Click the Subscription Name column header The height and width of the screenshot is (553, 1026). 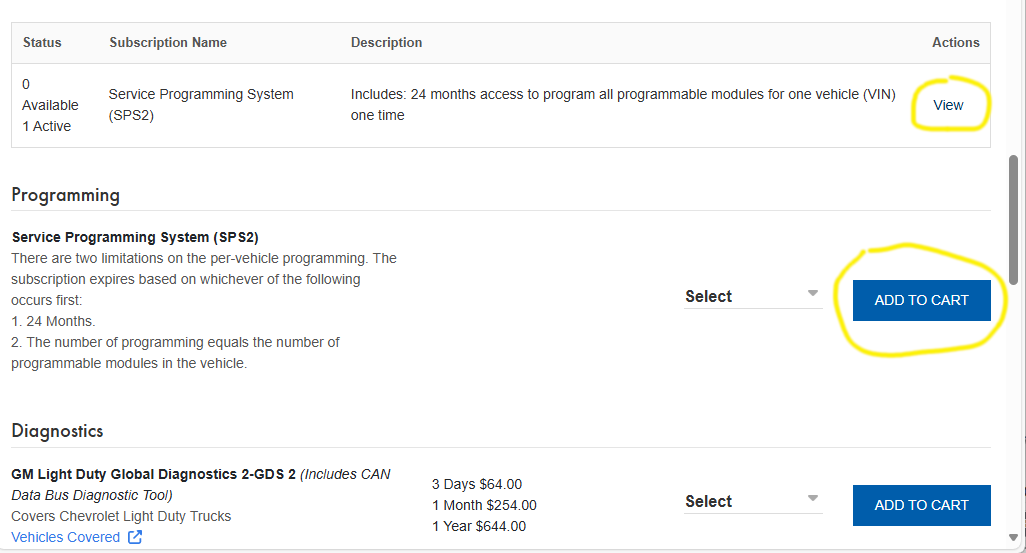pyautogui.click(x=168, y=42)
